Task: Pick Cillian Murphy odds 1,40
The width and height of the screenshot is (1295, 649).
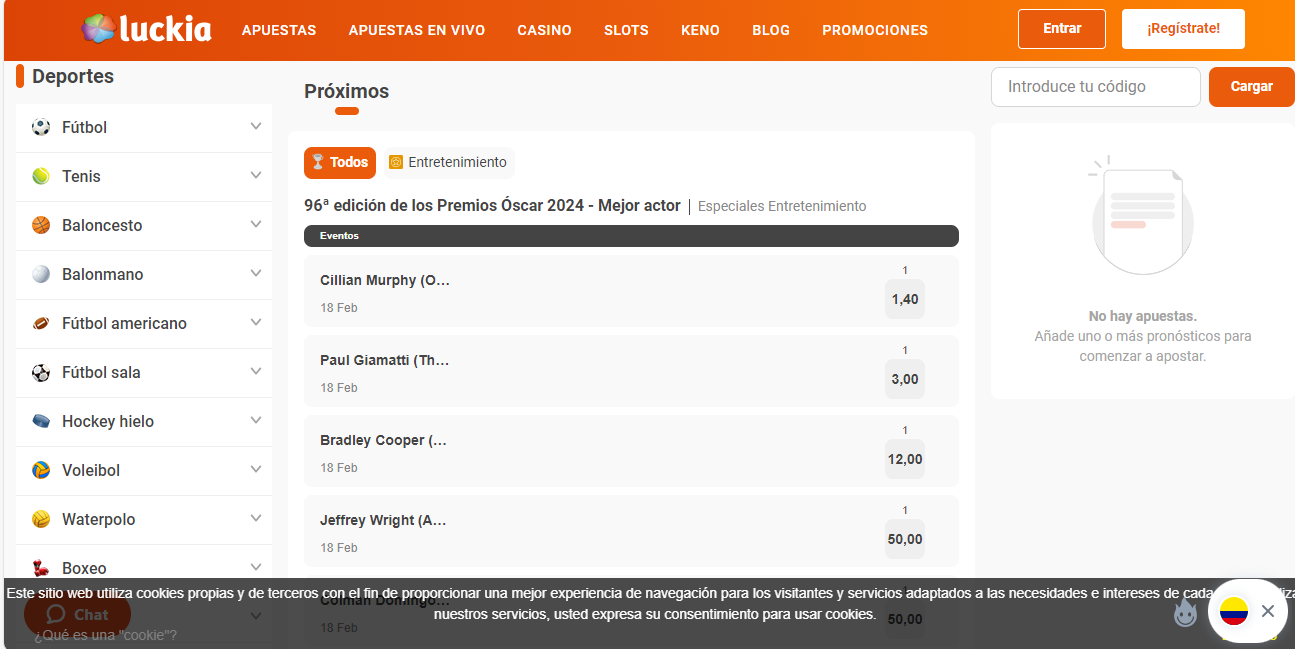Action: tap(904, 299)
